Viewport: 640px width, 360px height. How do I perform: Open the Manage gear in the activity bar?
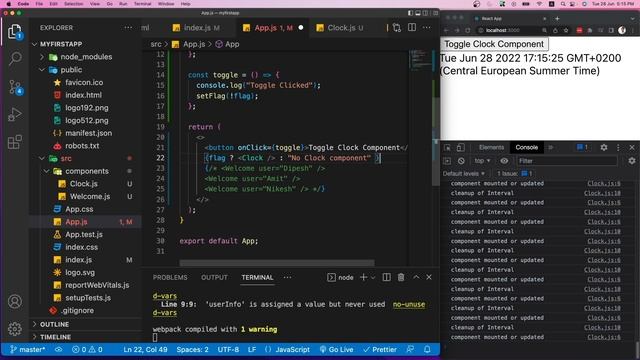click(15, 328)
